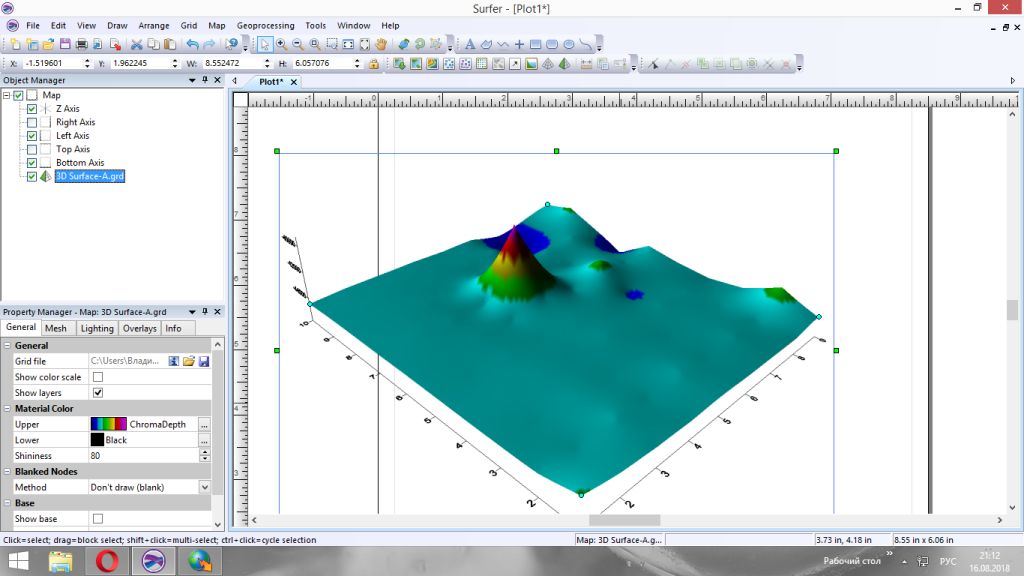Click the Pan hand tool
This screenshot has height=576, width=1024.
[x=381, y=44]
